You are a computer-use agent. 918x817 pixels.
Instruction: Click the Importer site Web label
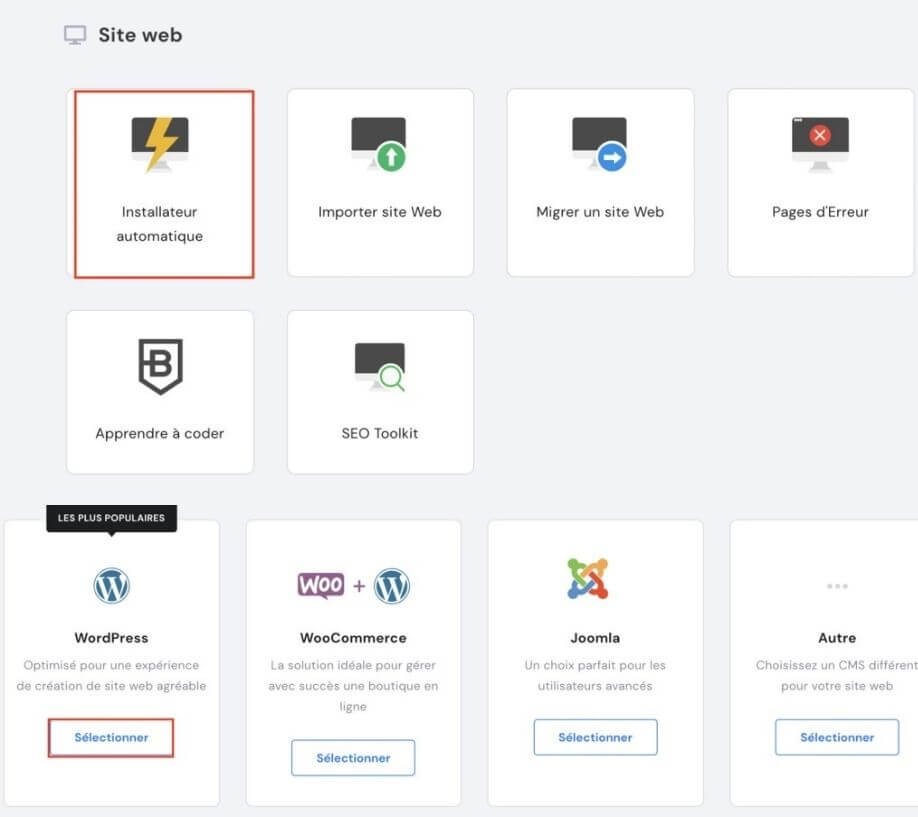click(380, 211)
